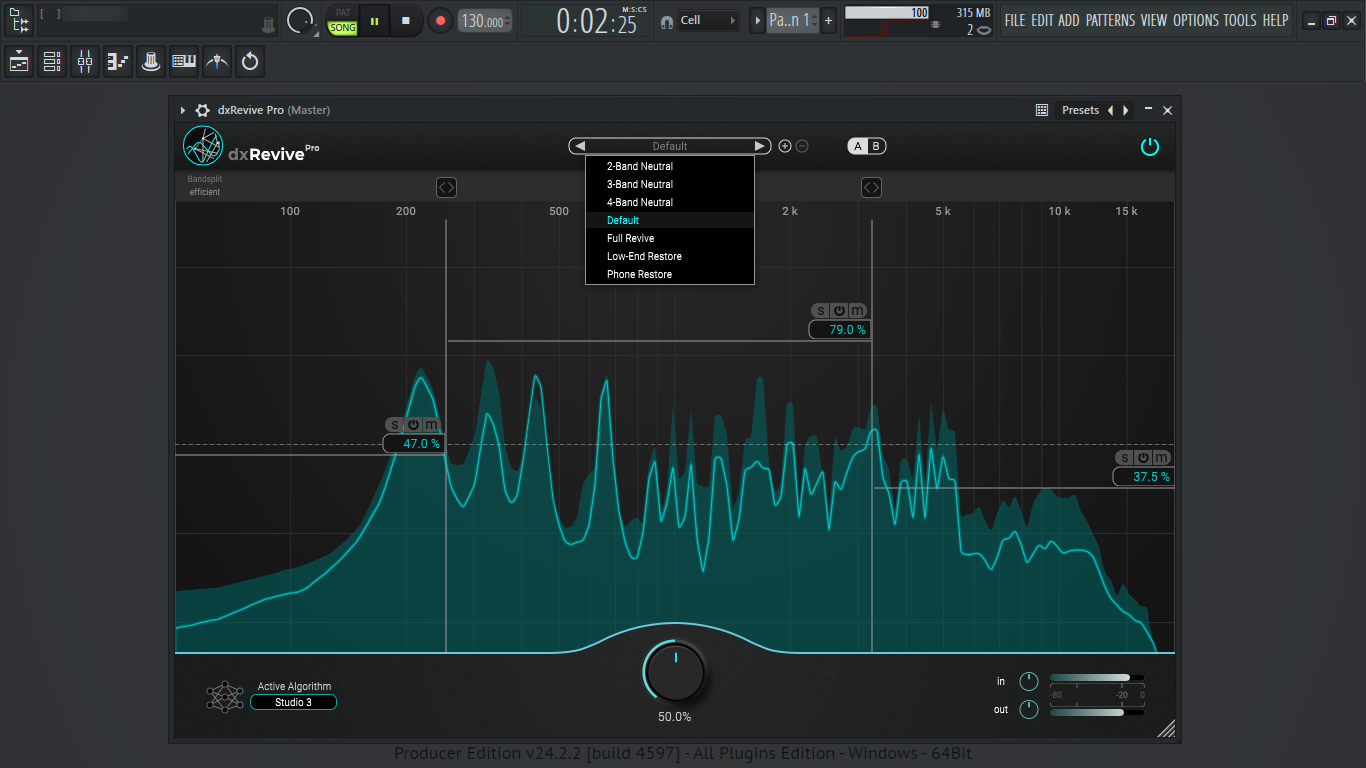This screenshot has height=768, width=1366.
Task: Solo the 79.0 % band
Action: [x=820, y=311]
